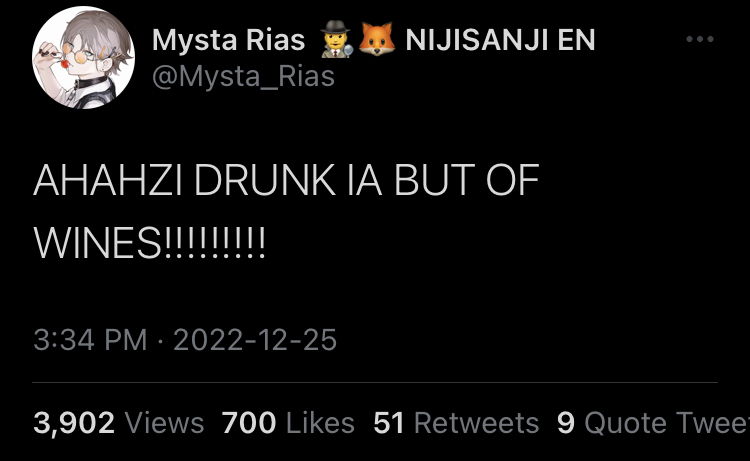Click the word "DRUNK" in the tweet

click(x=265, y=180)
